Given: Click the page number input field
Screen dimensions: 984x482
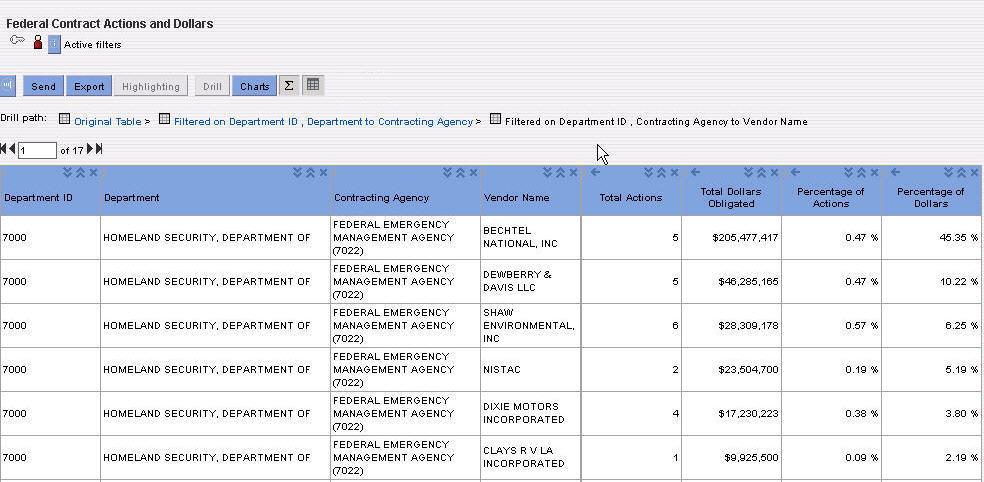Looking at the screenshot, I should click(37, 151).
